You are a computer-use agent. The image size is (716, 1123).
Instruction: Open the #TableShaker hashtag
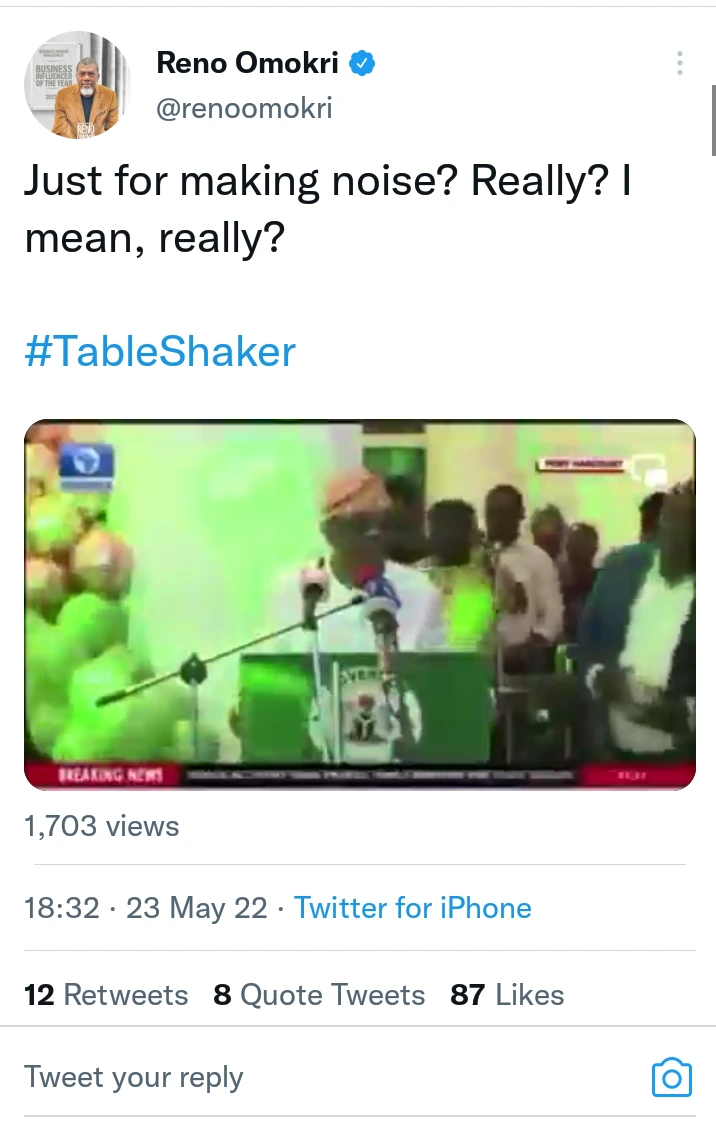[160, 352]
